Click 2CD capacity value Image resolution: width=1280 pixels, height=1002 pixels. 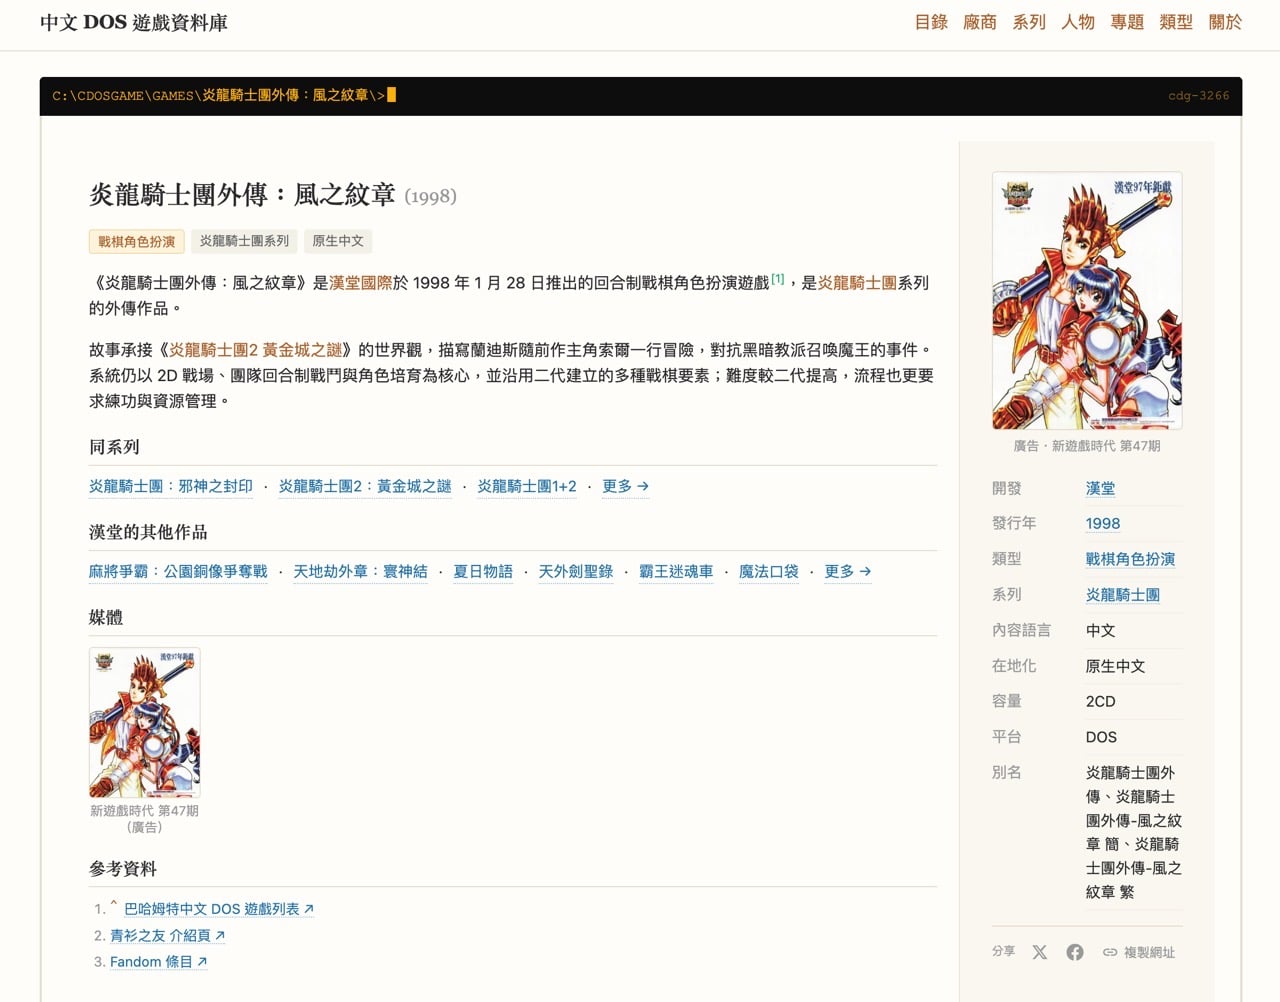click(1101, 702)
